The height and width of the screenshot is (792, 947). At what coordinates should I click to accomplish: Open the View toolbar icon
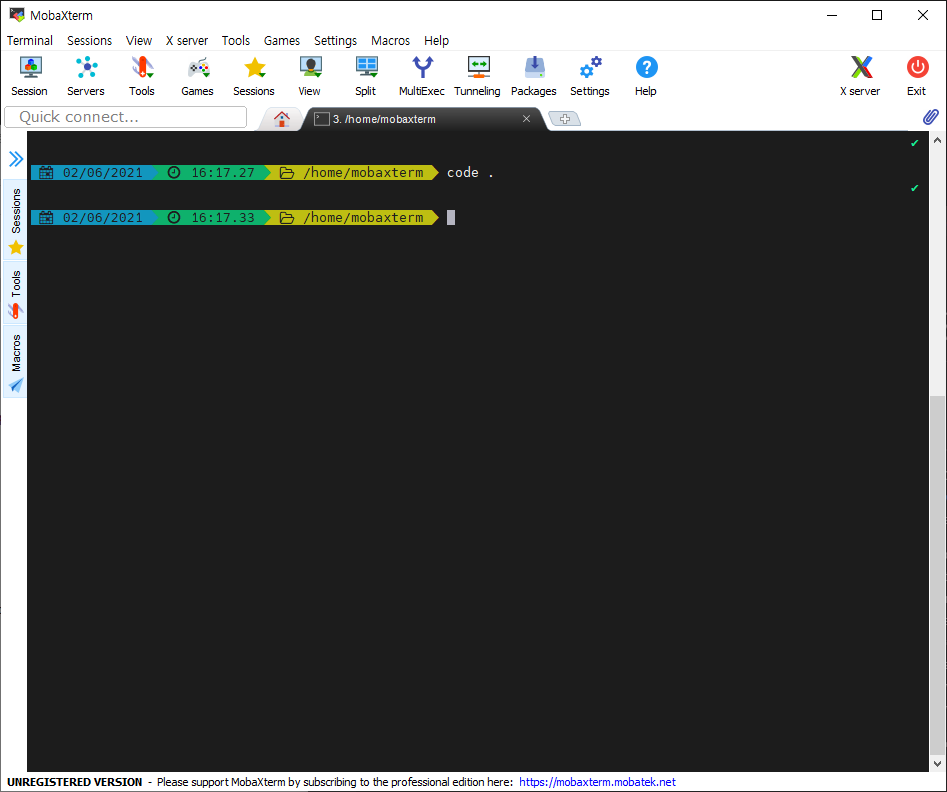pos(310,76)
